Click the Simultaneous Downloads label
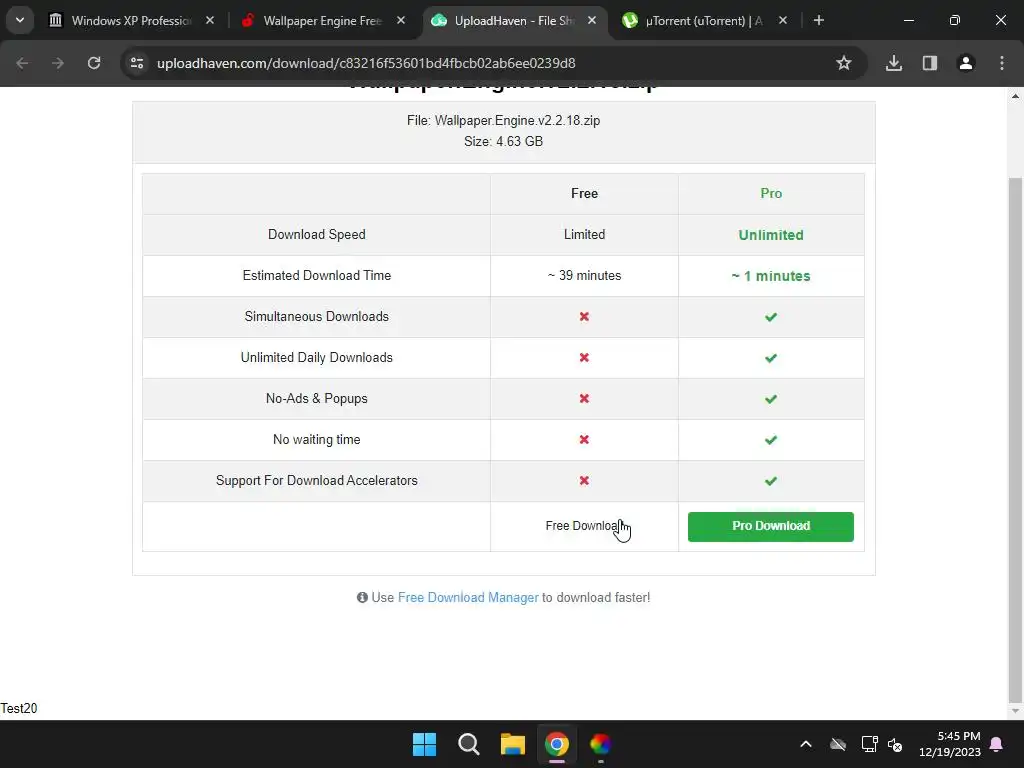This screenshot has width=1024, height=768. tap(317, 317)
